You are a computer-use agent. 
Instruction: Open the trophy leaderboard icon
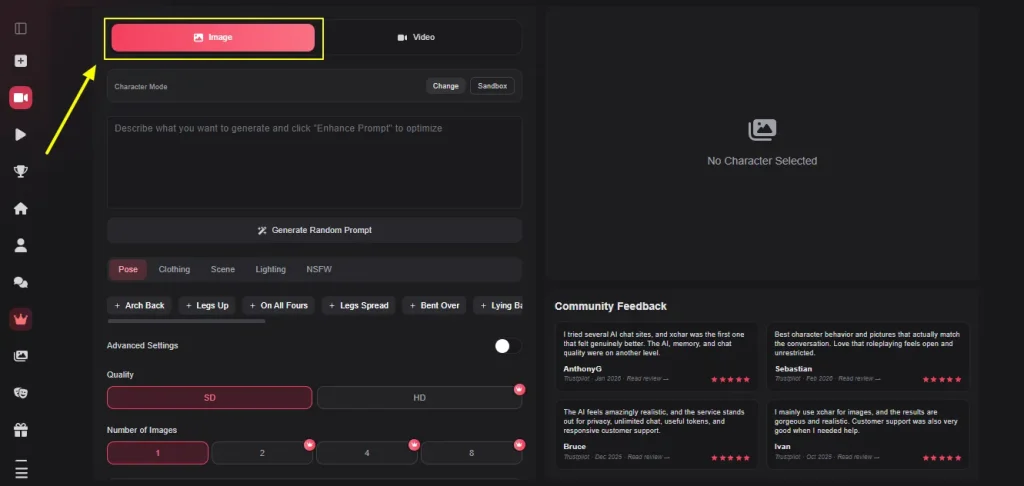click(x=21, y=171)
